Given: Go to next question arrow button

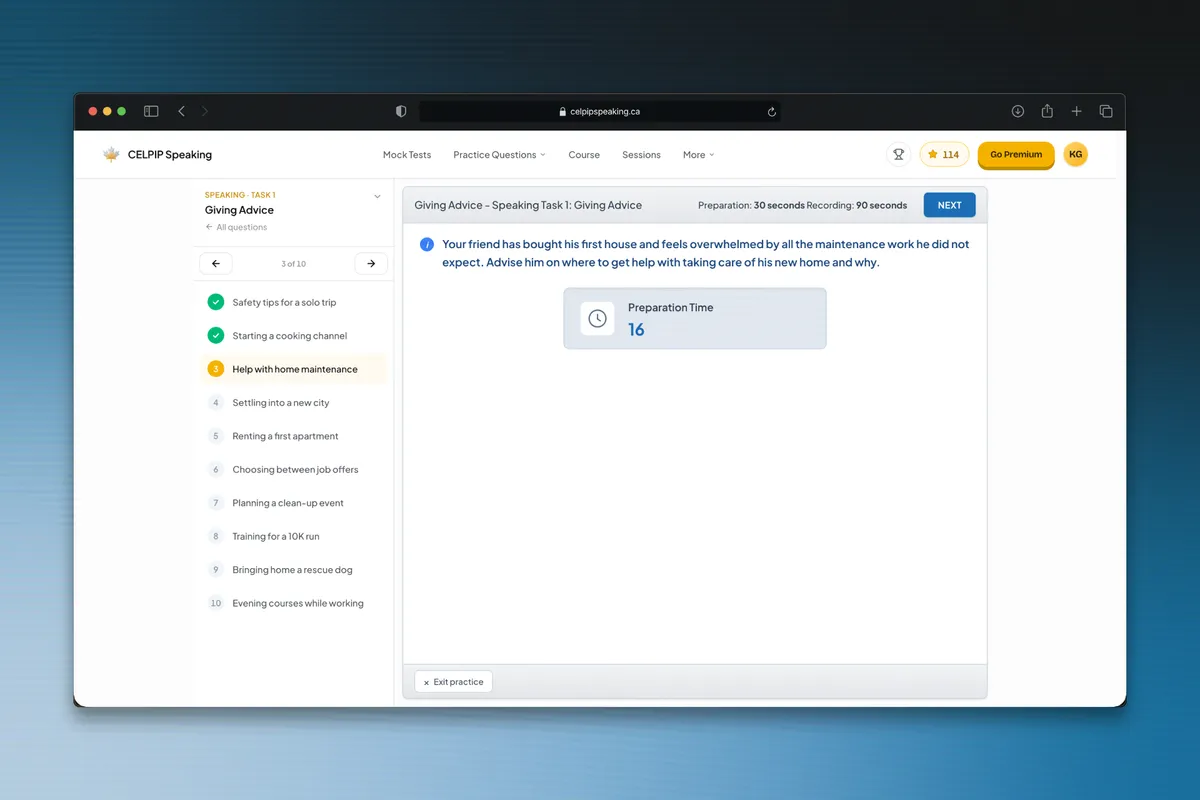Looking at the screenshot, I should click(371, 264).
